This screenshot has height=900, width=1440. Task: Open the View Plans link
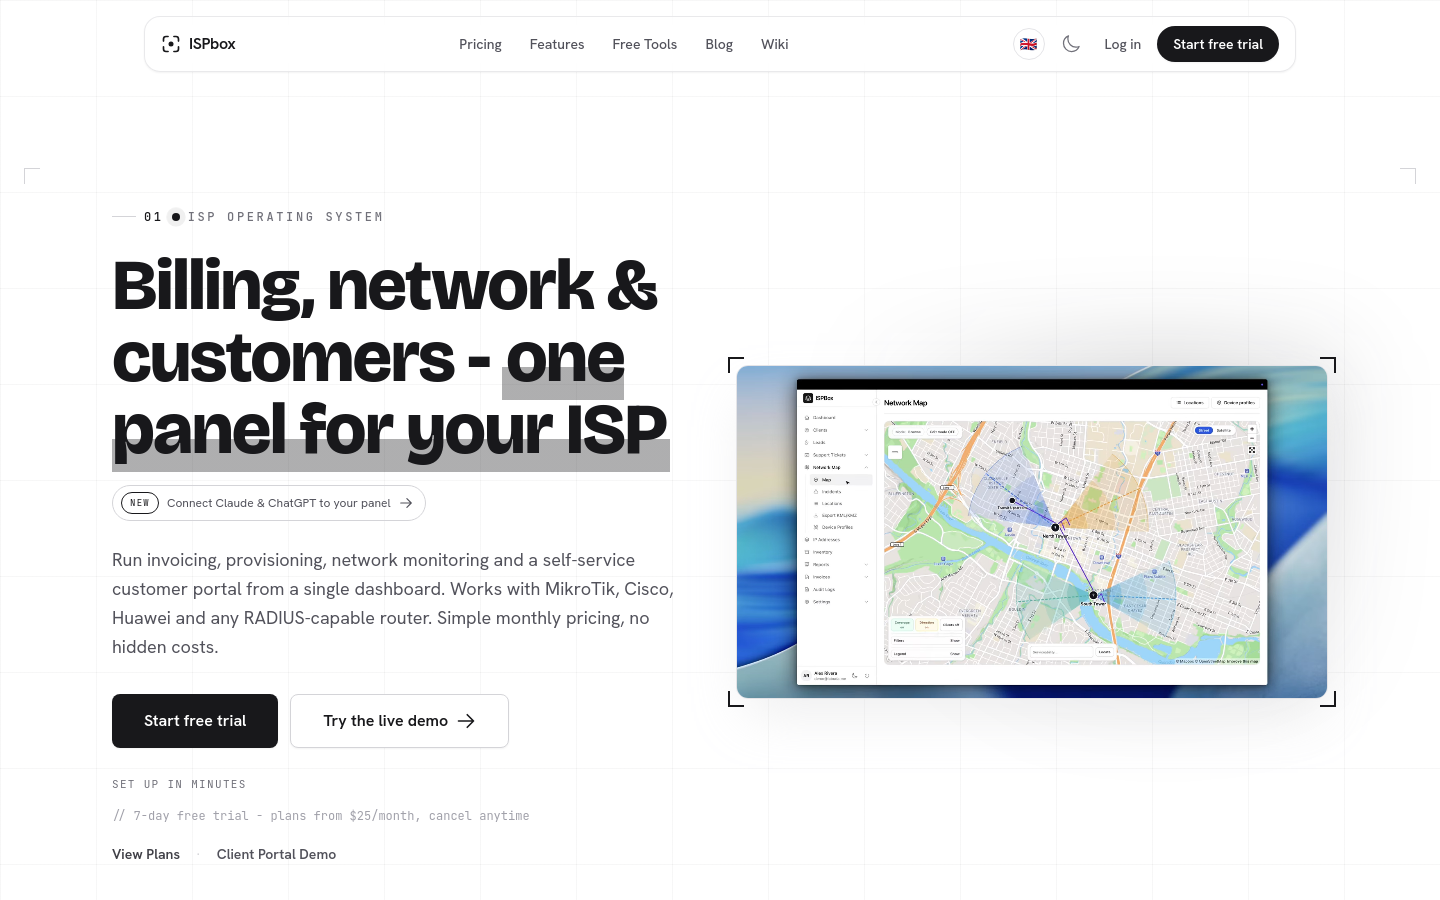click(146, 854)
